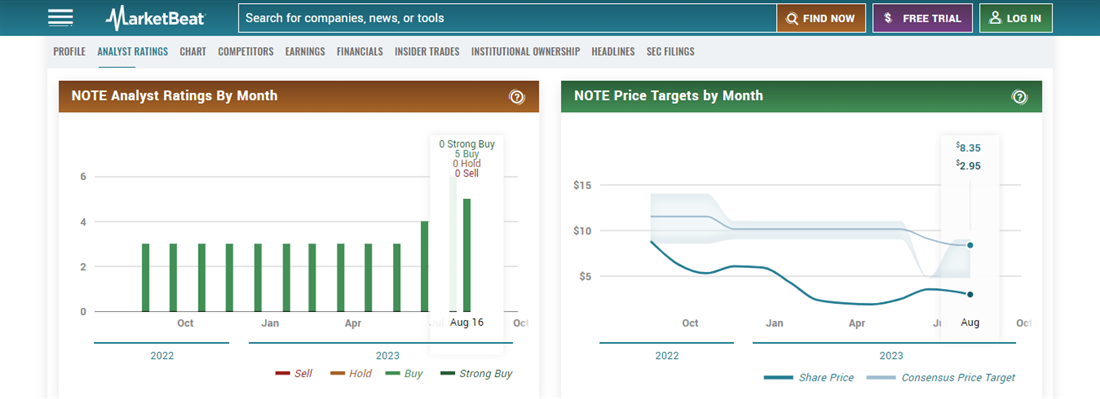Screen dimensions: 1100x399
Task: Click help icon on Analyst Ratings panel
Action: [x=517, y=97]
